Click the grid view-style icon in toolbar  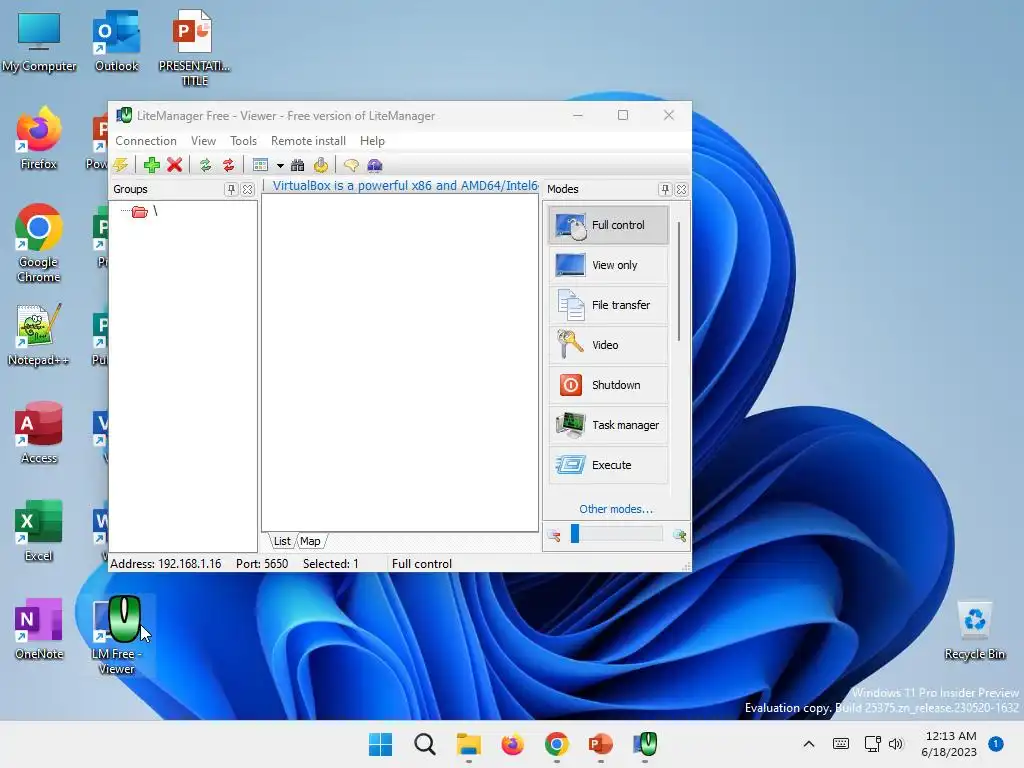261,165
